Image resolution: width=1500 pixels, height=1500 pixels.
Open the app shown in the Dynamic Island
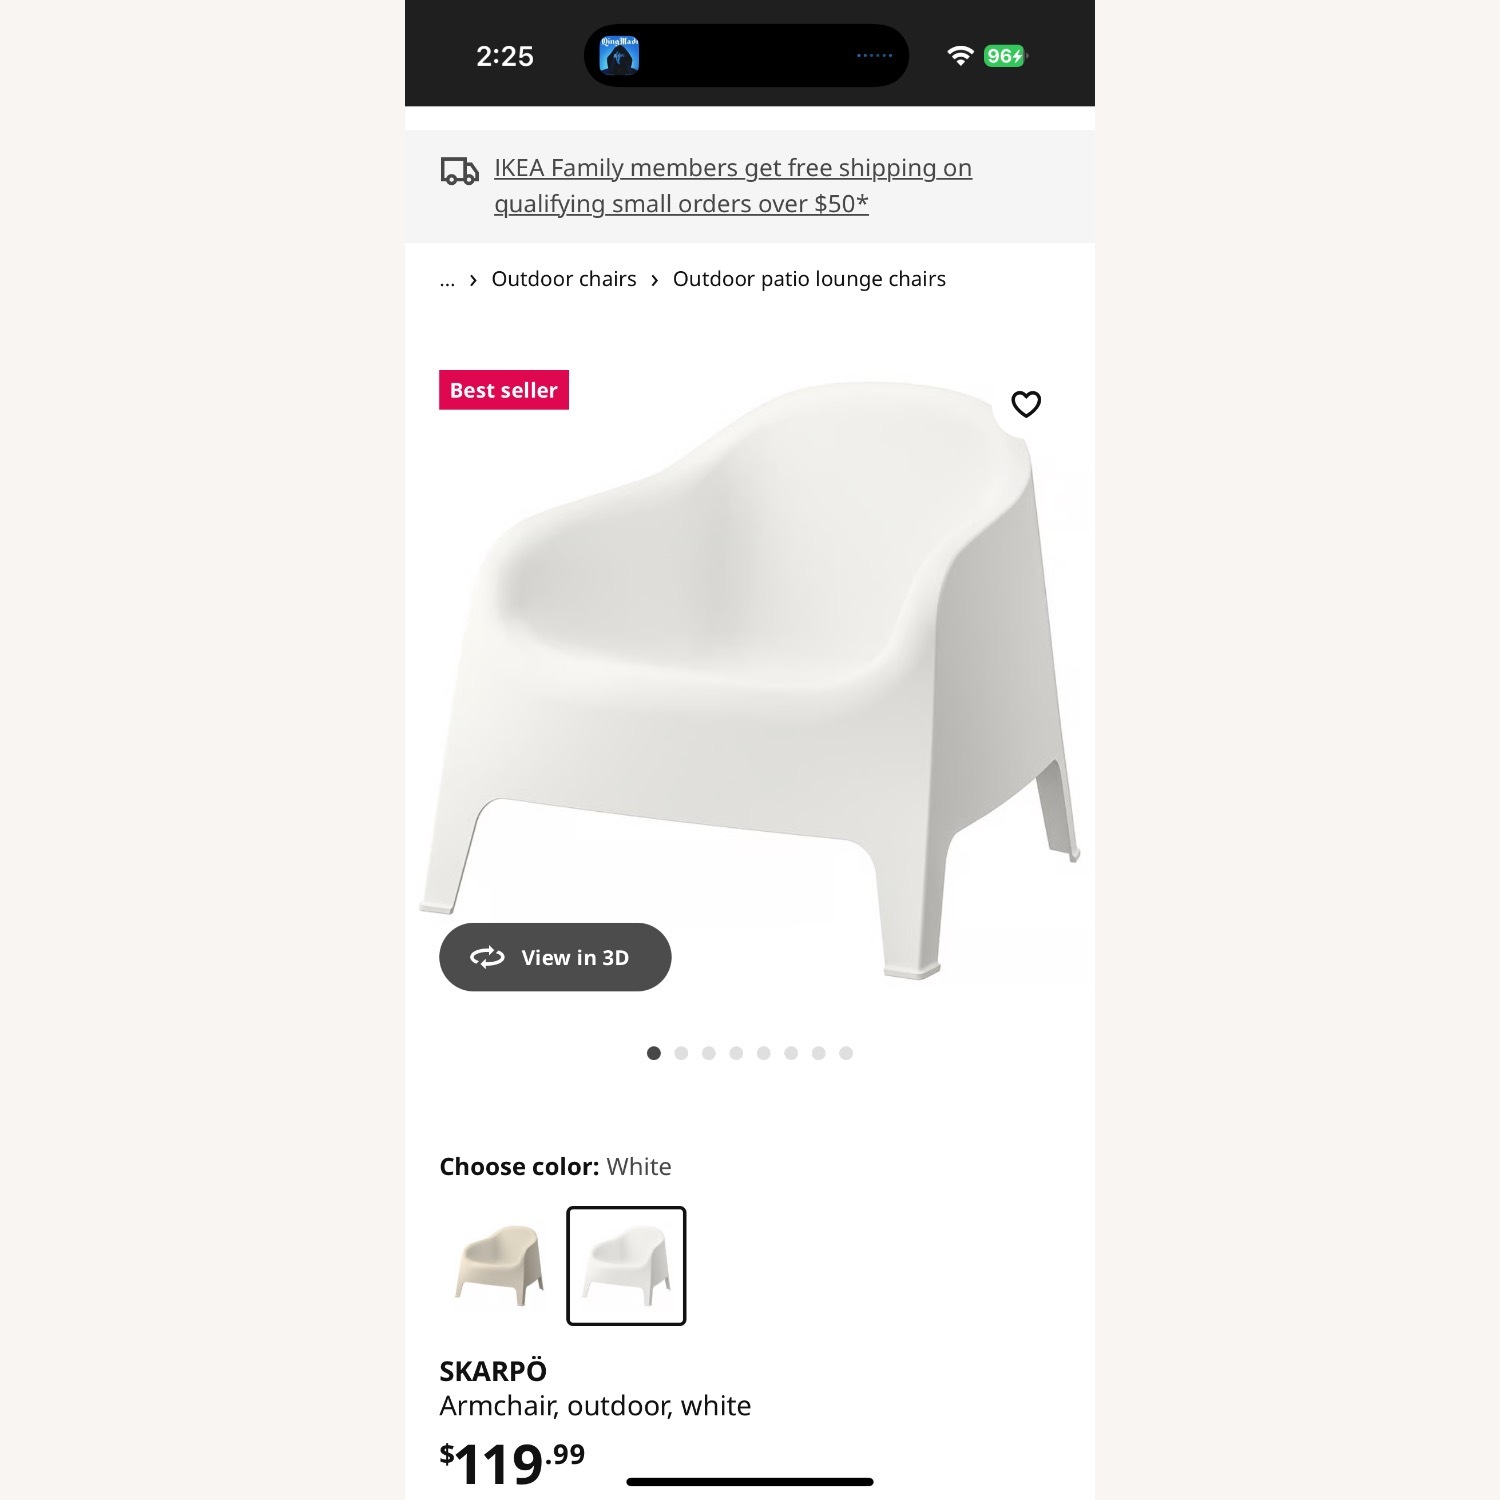pos(620,55)
